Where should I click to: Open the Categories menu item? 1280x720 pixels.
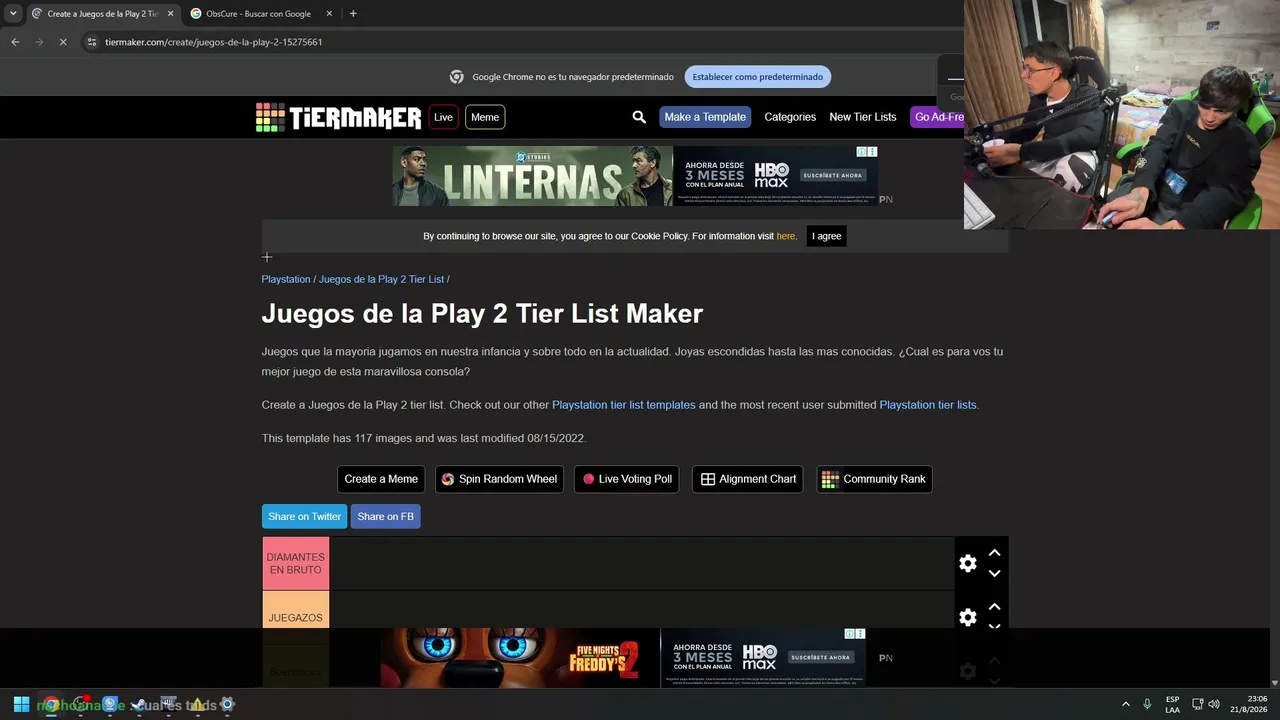pos(790,117)
